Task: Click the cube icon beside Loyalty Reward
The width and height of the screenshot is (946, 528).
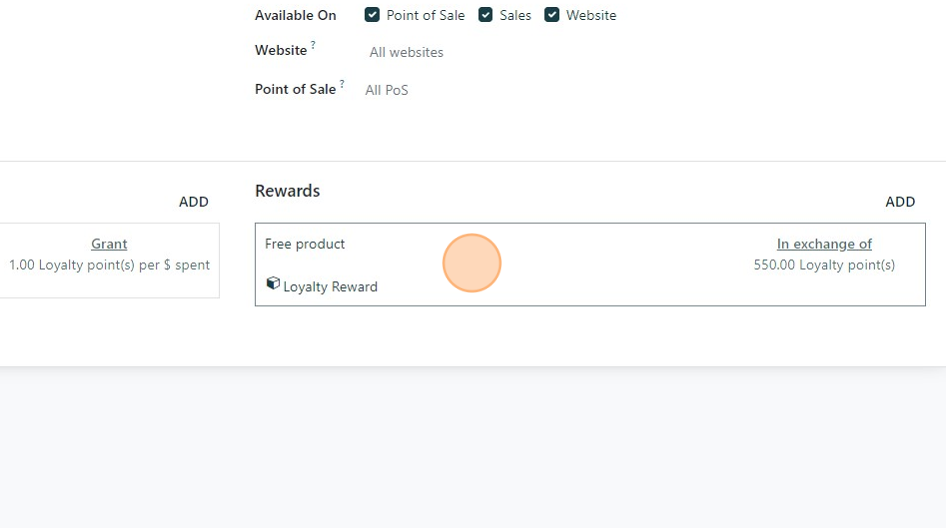Action: pos(273,284)
